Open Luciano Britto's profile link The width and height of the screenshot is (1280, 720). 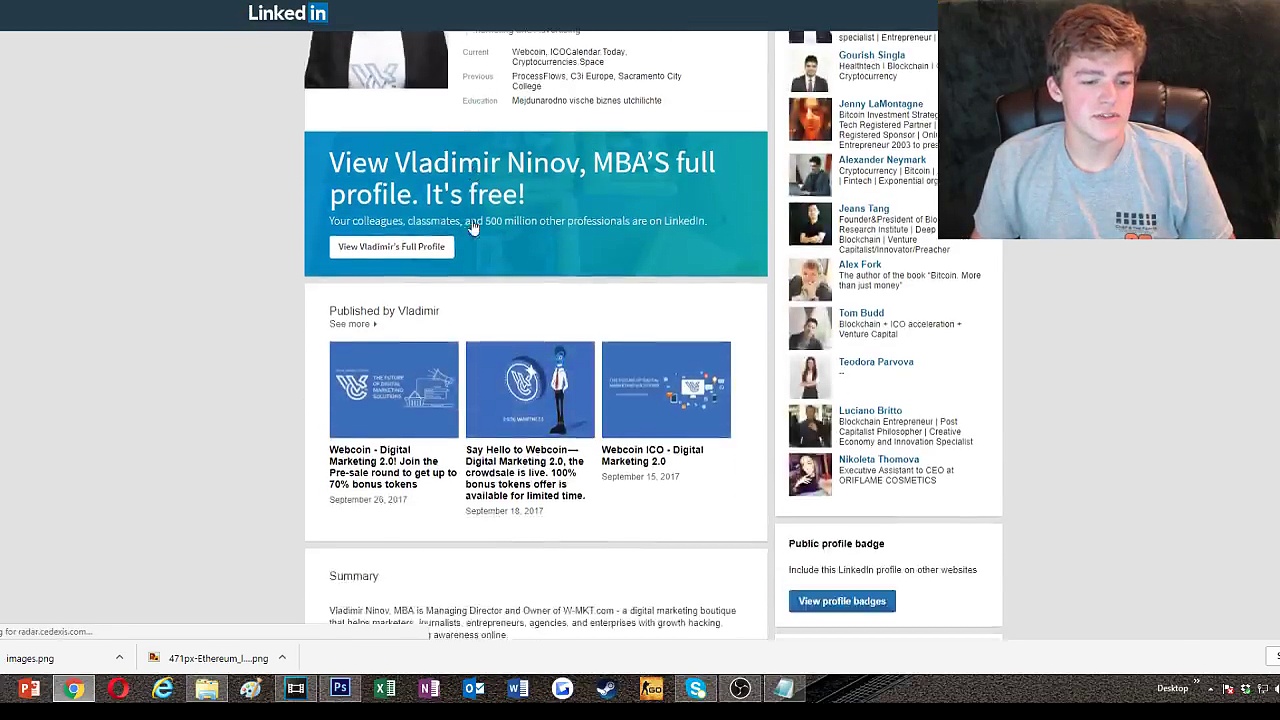[870, 411]
